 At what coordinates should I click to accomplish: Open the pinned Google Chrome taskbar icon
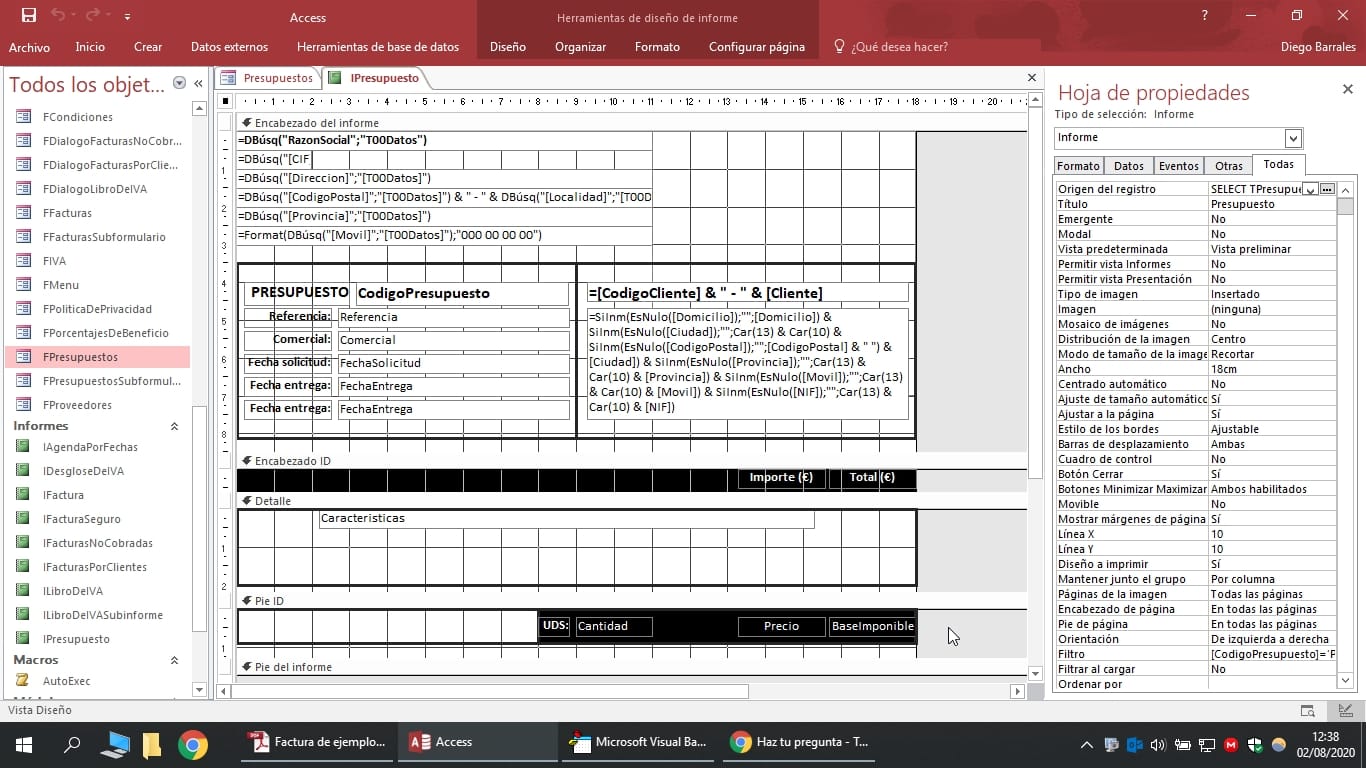coord(193,743)
